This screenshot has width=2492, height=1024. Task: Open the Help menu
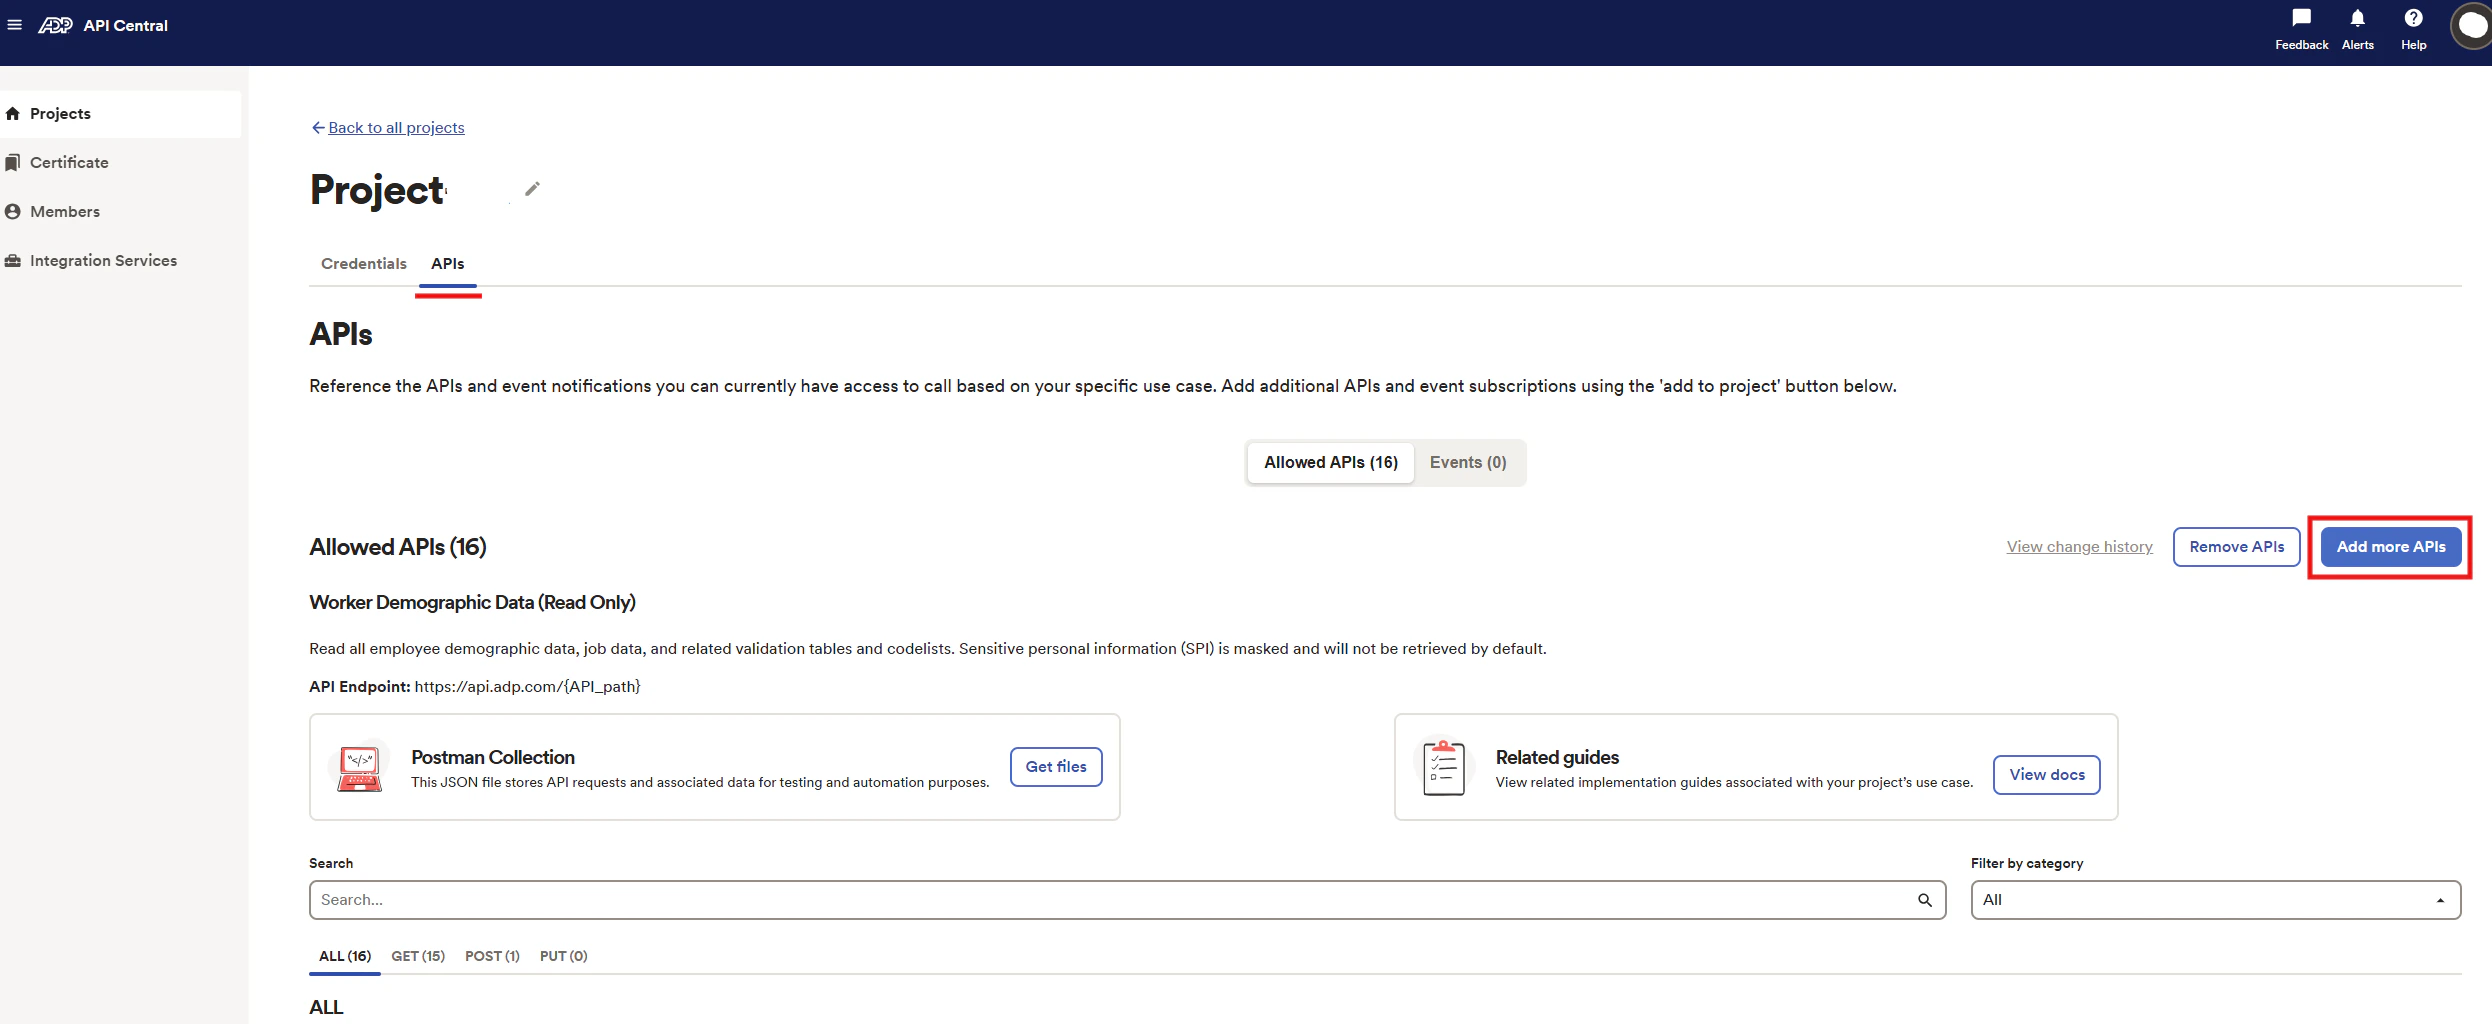[2413, 28]
